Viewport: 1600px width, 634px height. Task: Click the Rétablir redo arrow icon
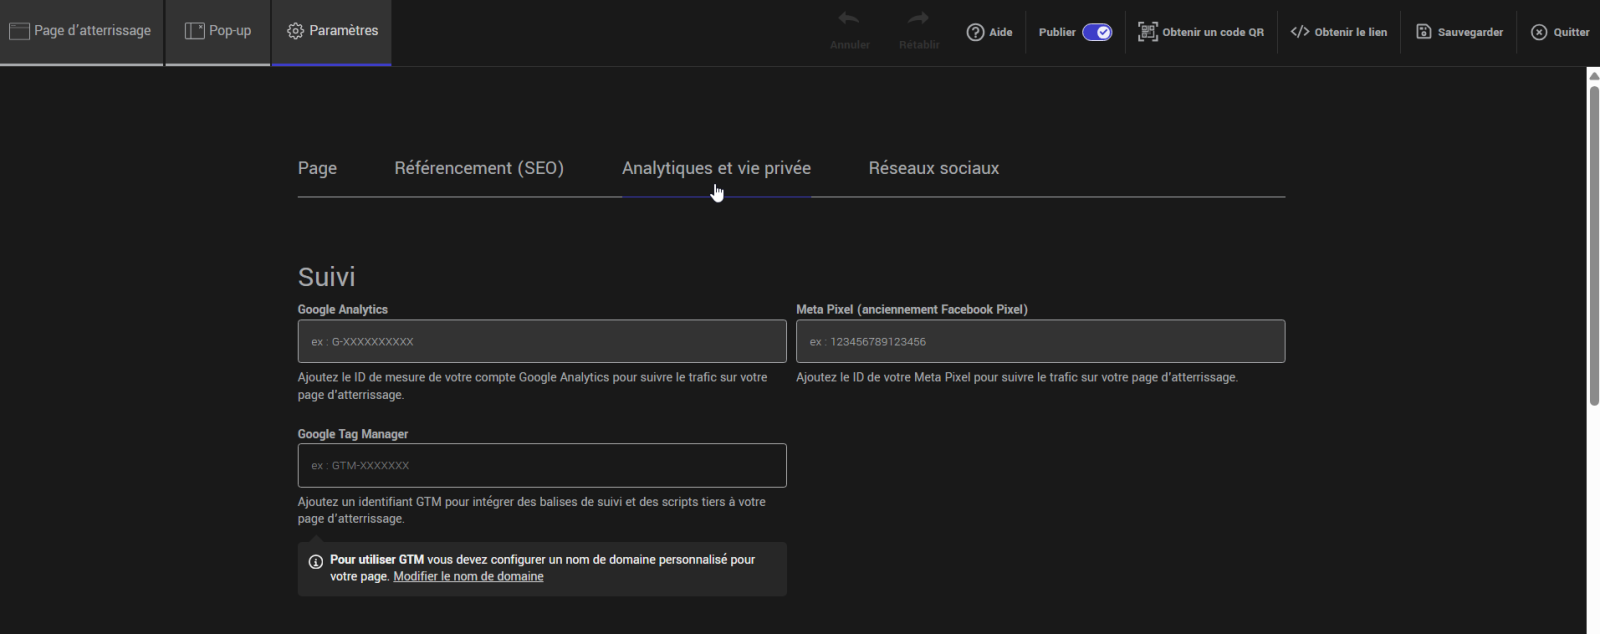click(x=918, y=19)
